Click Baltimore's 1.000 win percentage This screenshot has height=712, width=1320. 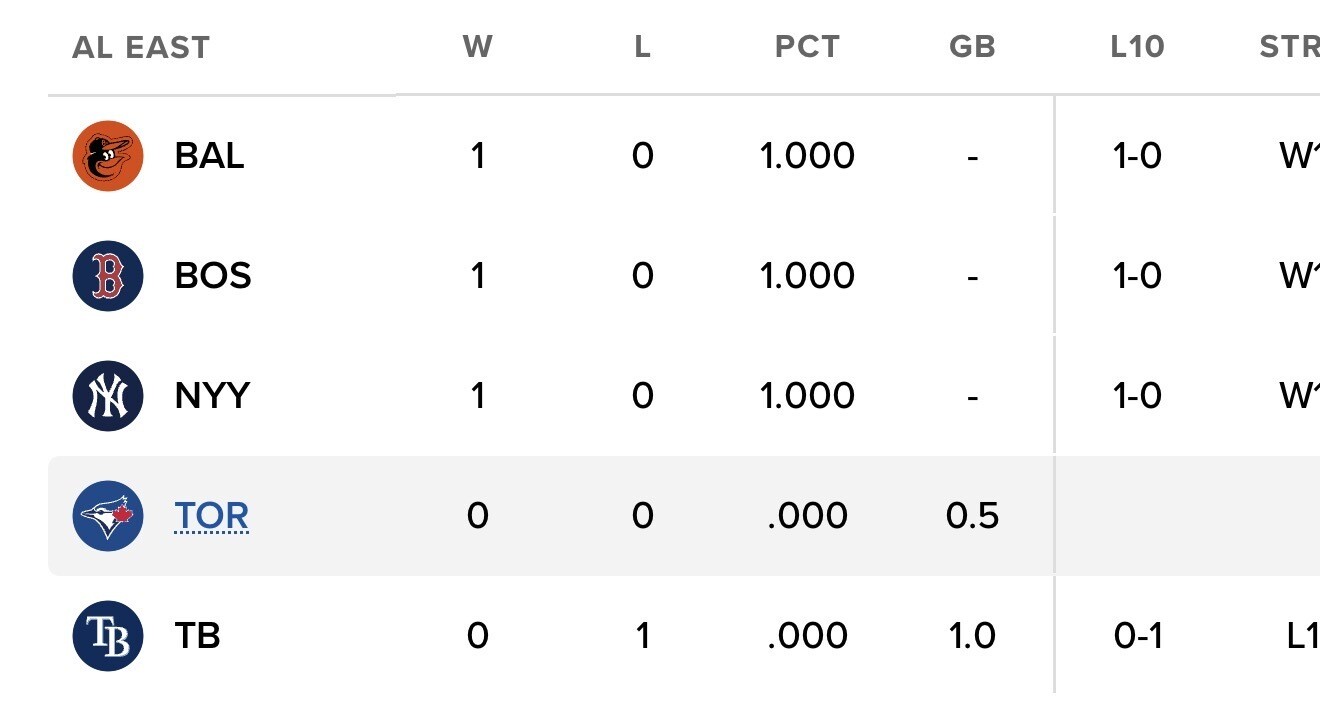coord(807,156)
